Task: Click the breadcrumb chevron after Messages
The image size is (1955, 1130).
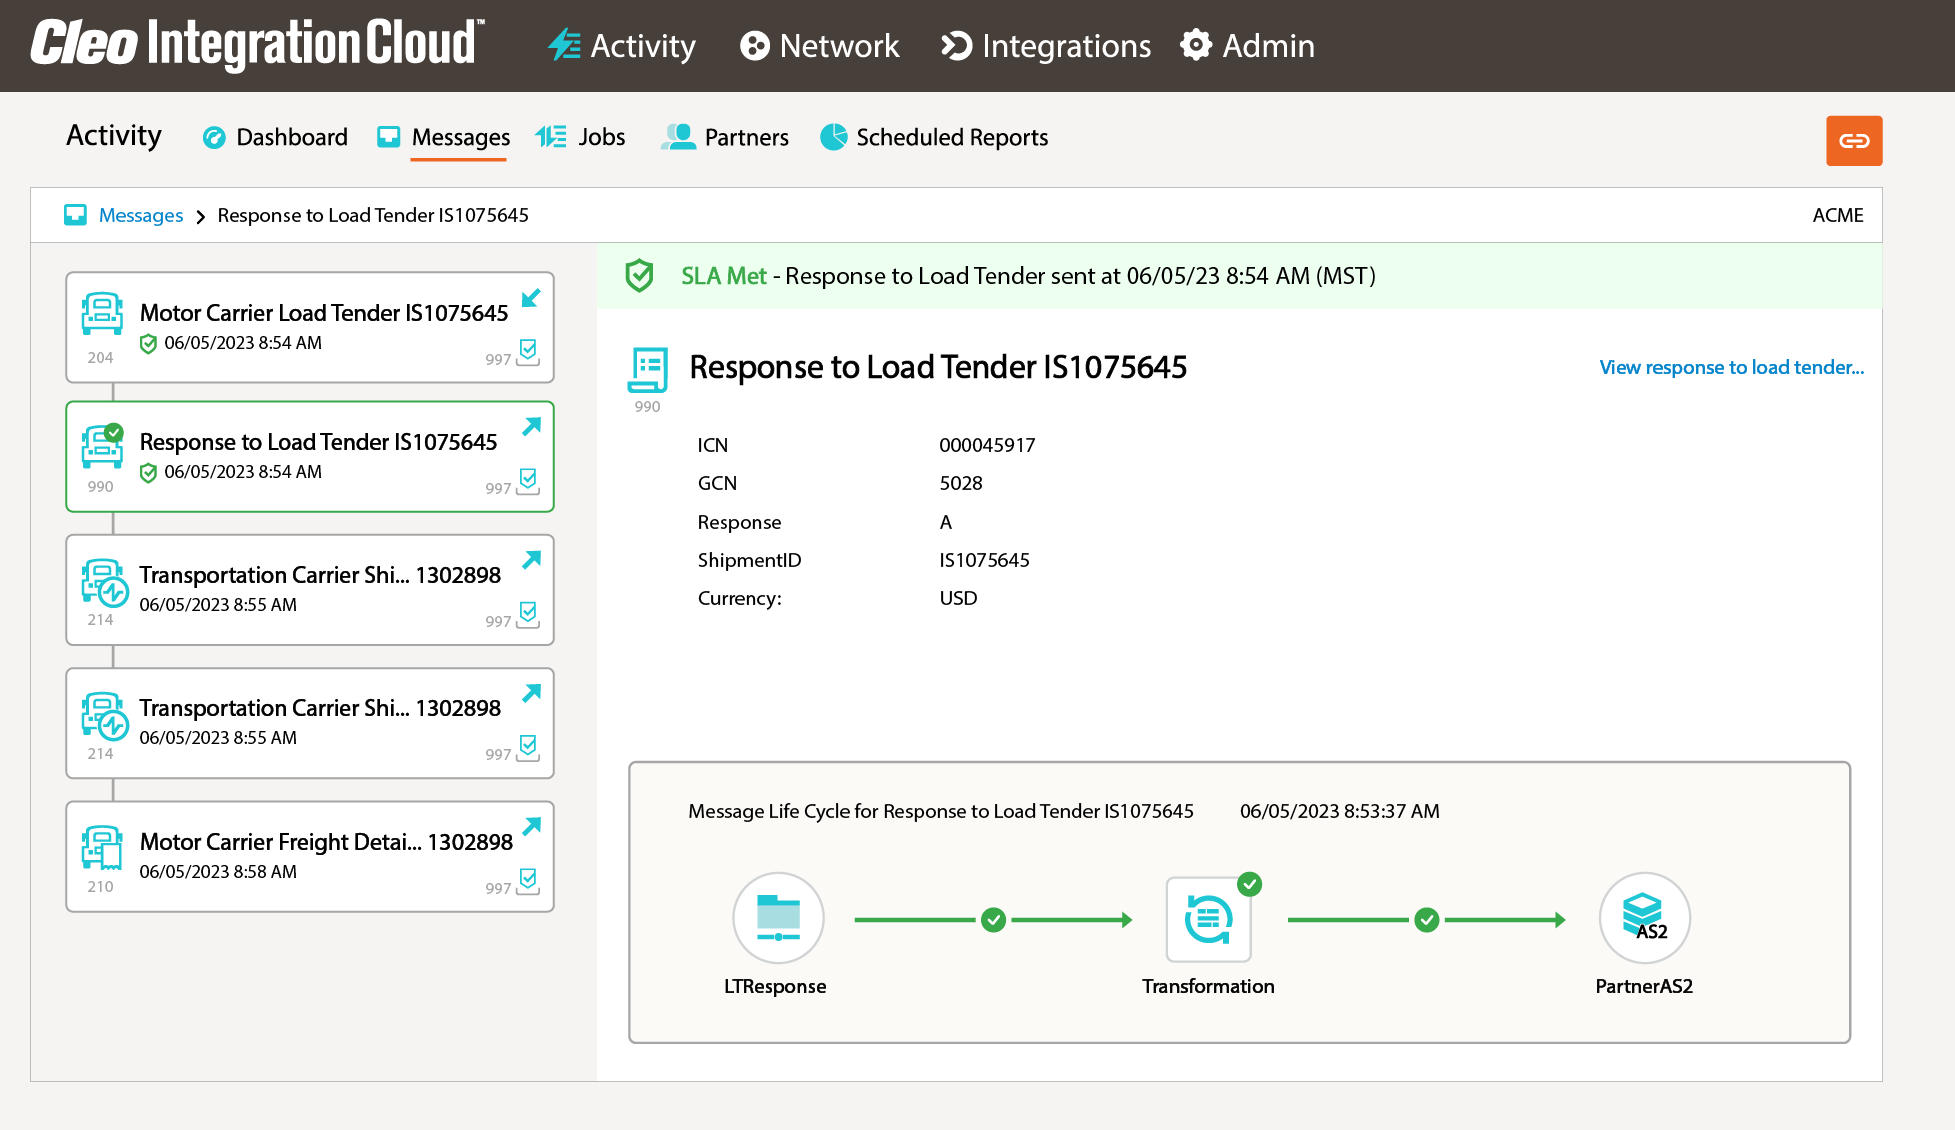Action: click(201, 216)
